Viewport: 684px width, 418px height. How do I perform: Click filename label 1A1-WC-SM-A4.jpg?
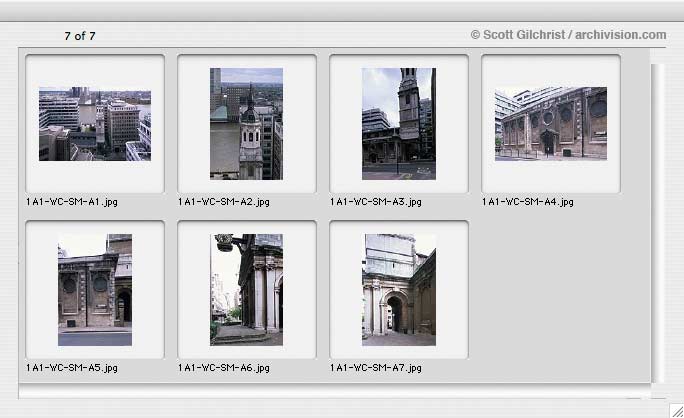[528, 202]
